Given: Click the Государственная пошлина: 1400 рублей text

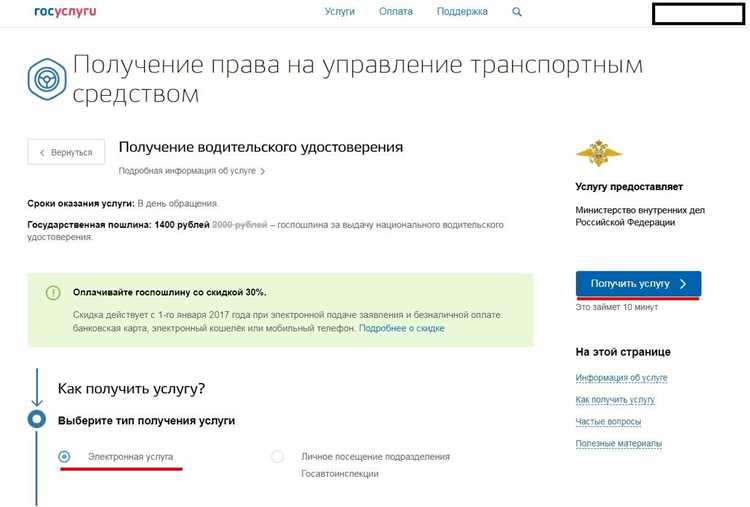Looking at the screenshot, I should coord(118,225).
